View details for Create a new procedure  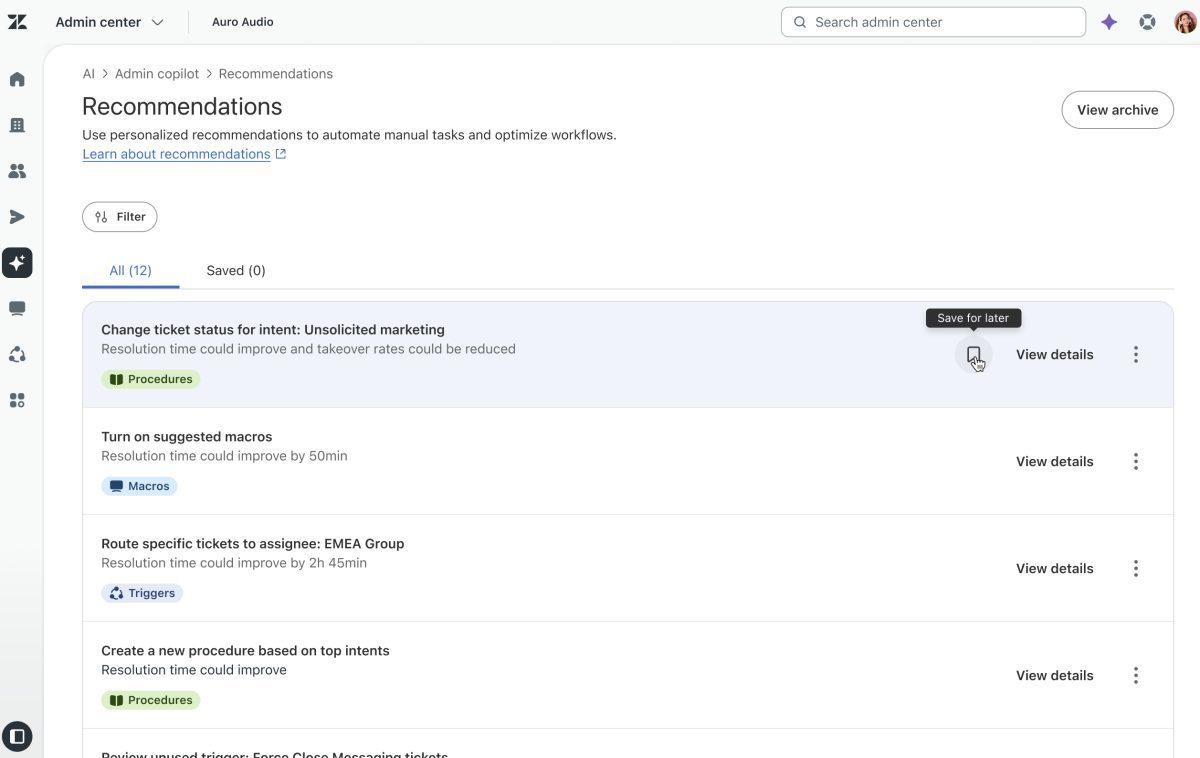pos(1054,676)
